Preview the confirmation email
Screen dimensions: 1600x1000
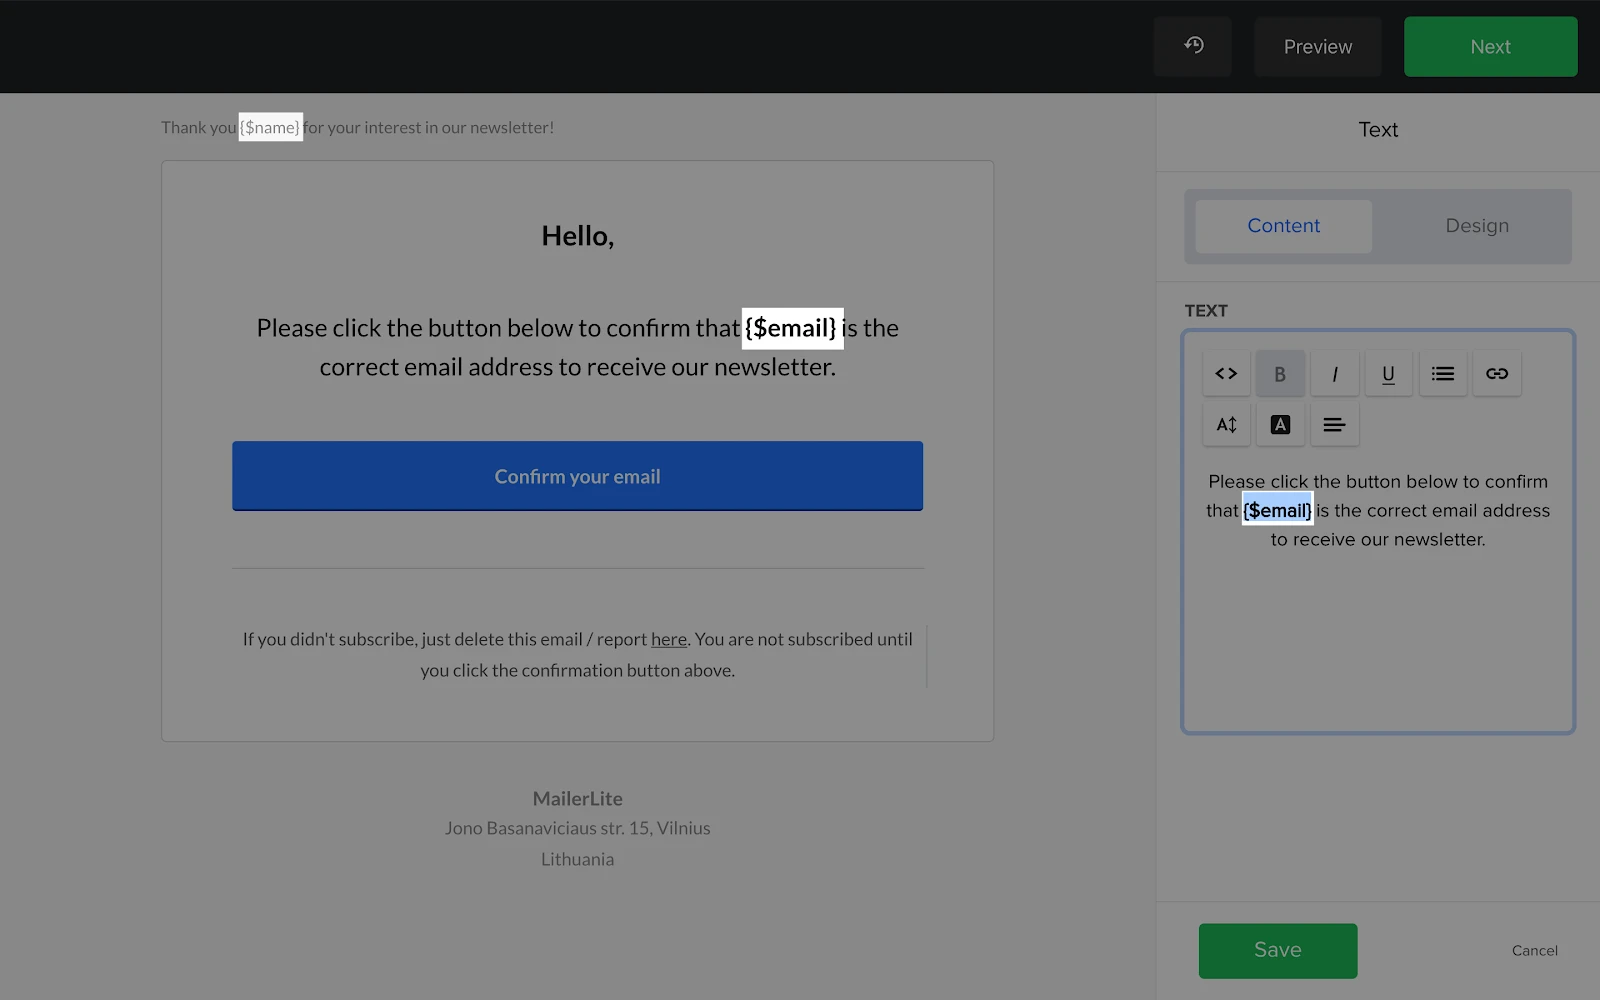(x=1317, y=47)
